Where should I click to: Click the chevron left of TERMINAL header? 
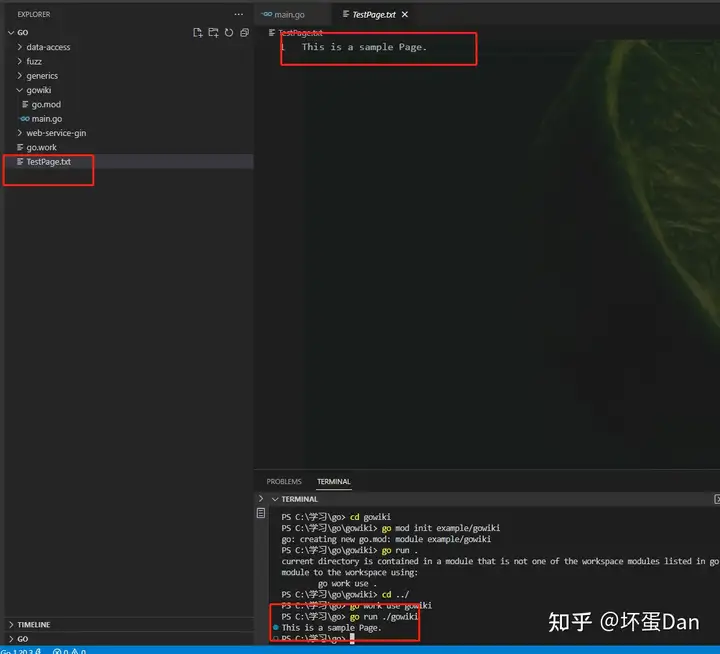[x=261, y=499]
